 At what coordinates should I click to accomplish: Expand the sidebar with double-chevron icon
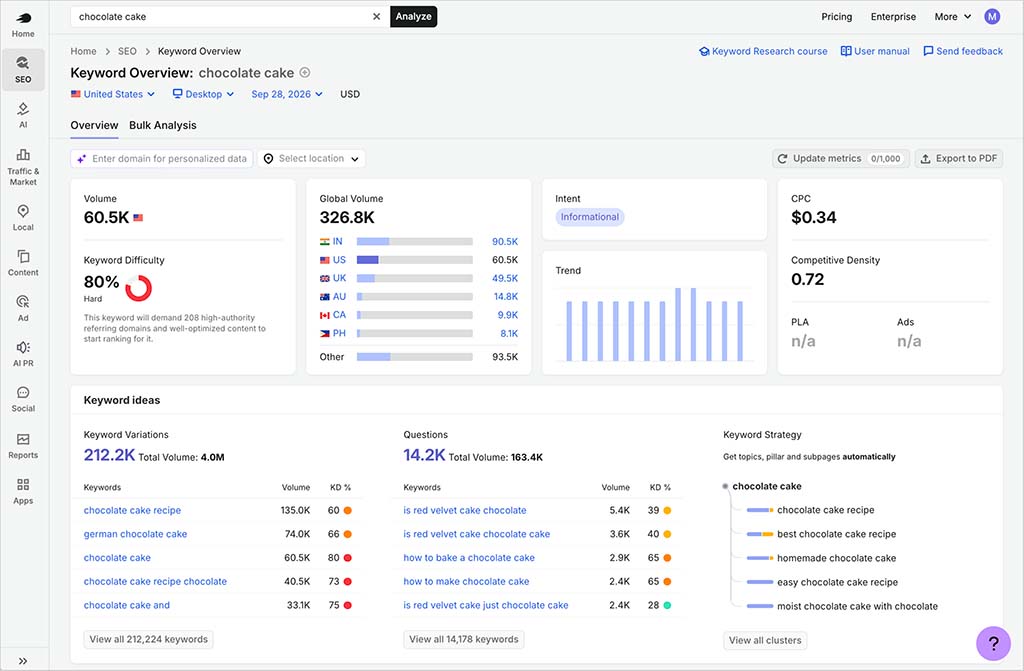click(23, 661)
